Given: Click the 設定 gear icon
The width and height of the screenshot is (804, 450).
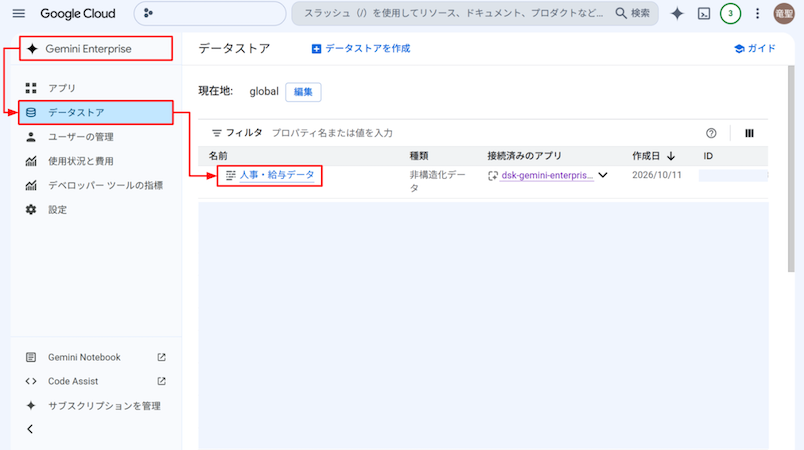Looking at the screenshot, I should (31, 210).
